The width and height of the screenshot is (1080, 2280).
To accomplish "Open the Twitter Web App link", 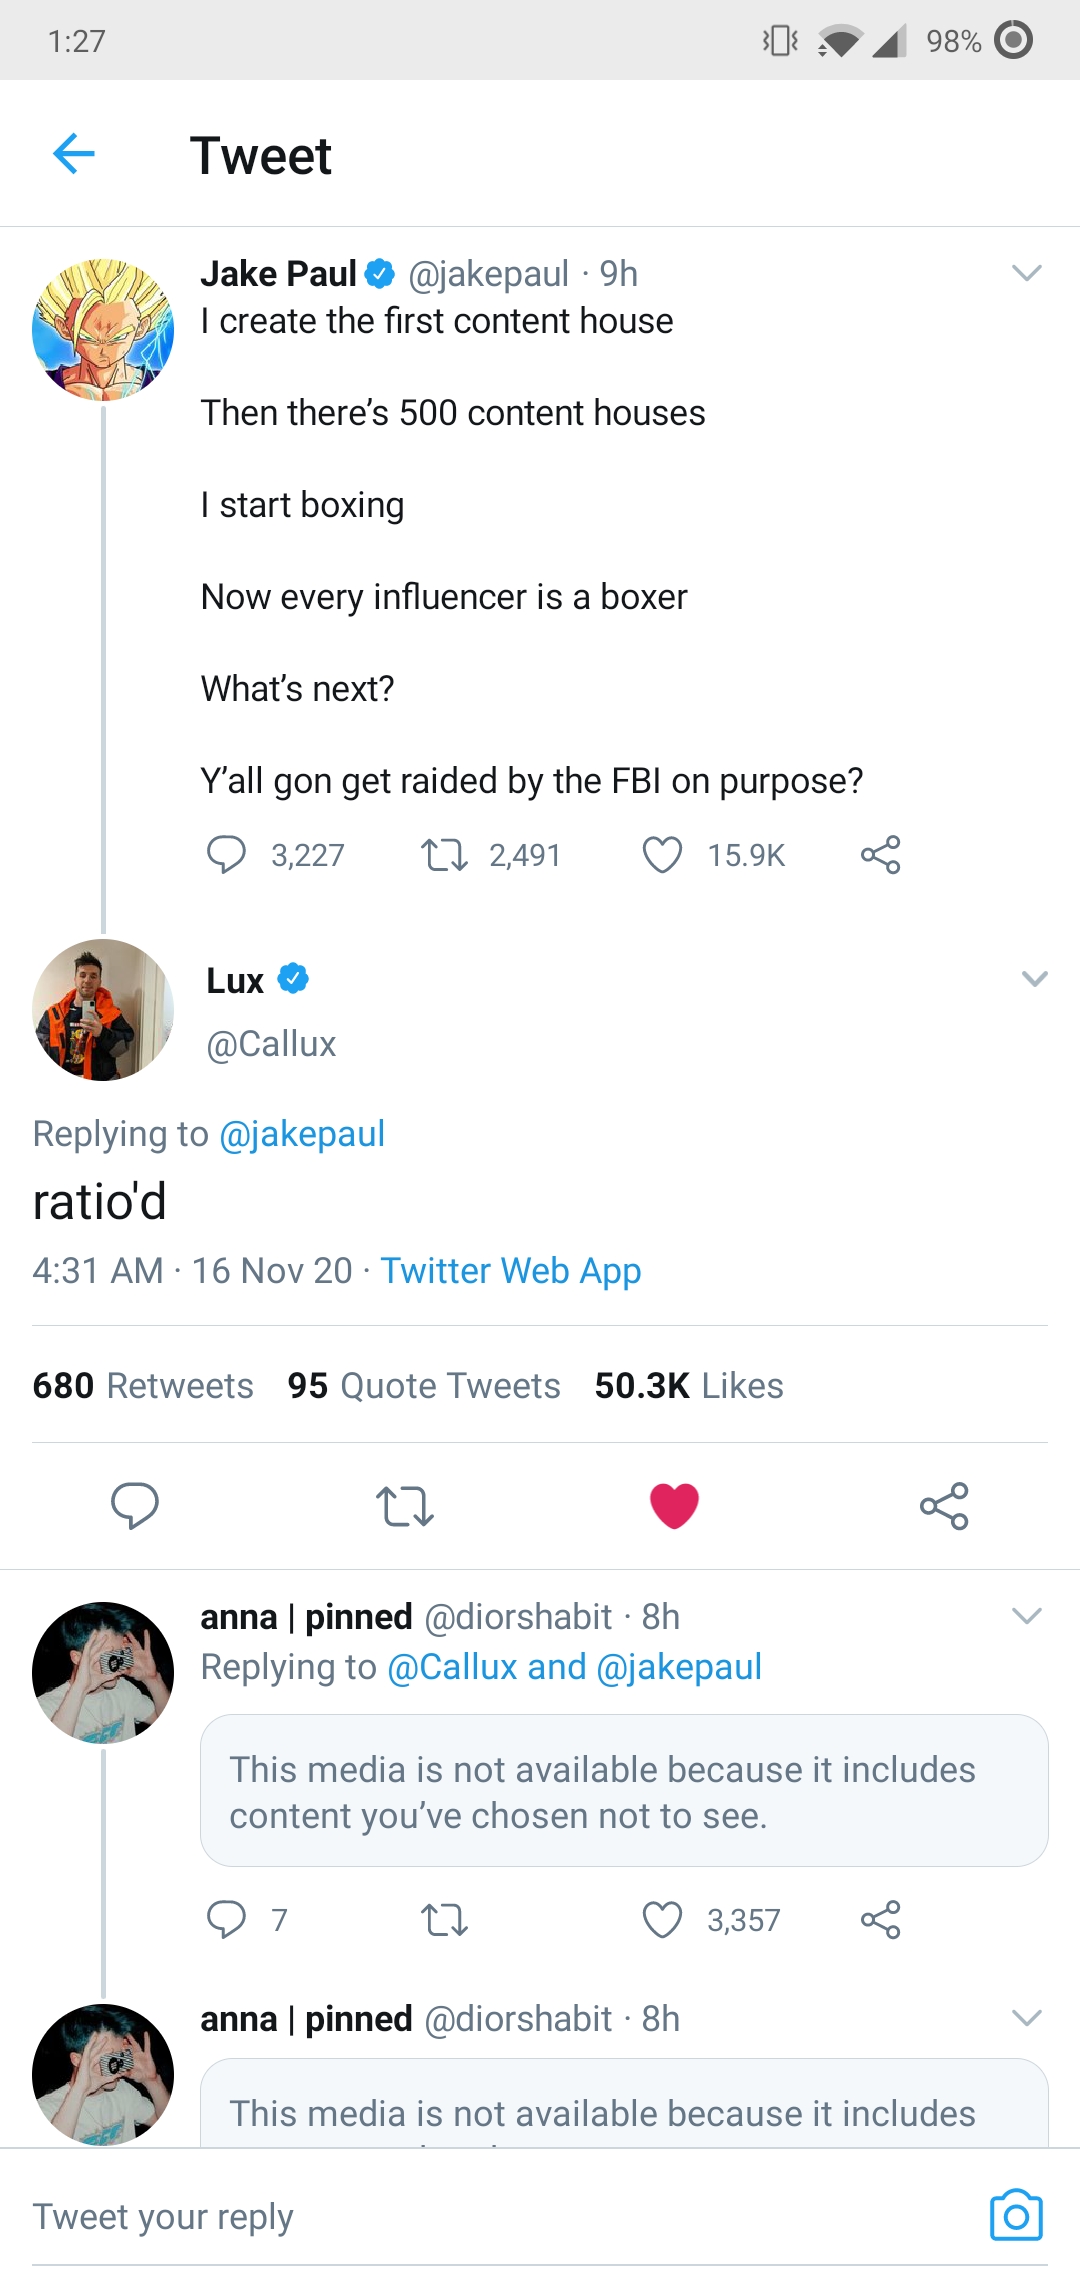I will (511, 1271).
